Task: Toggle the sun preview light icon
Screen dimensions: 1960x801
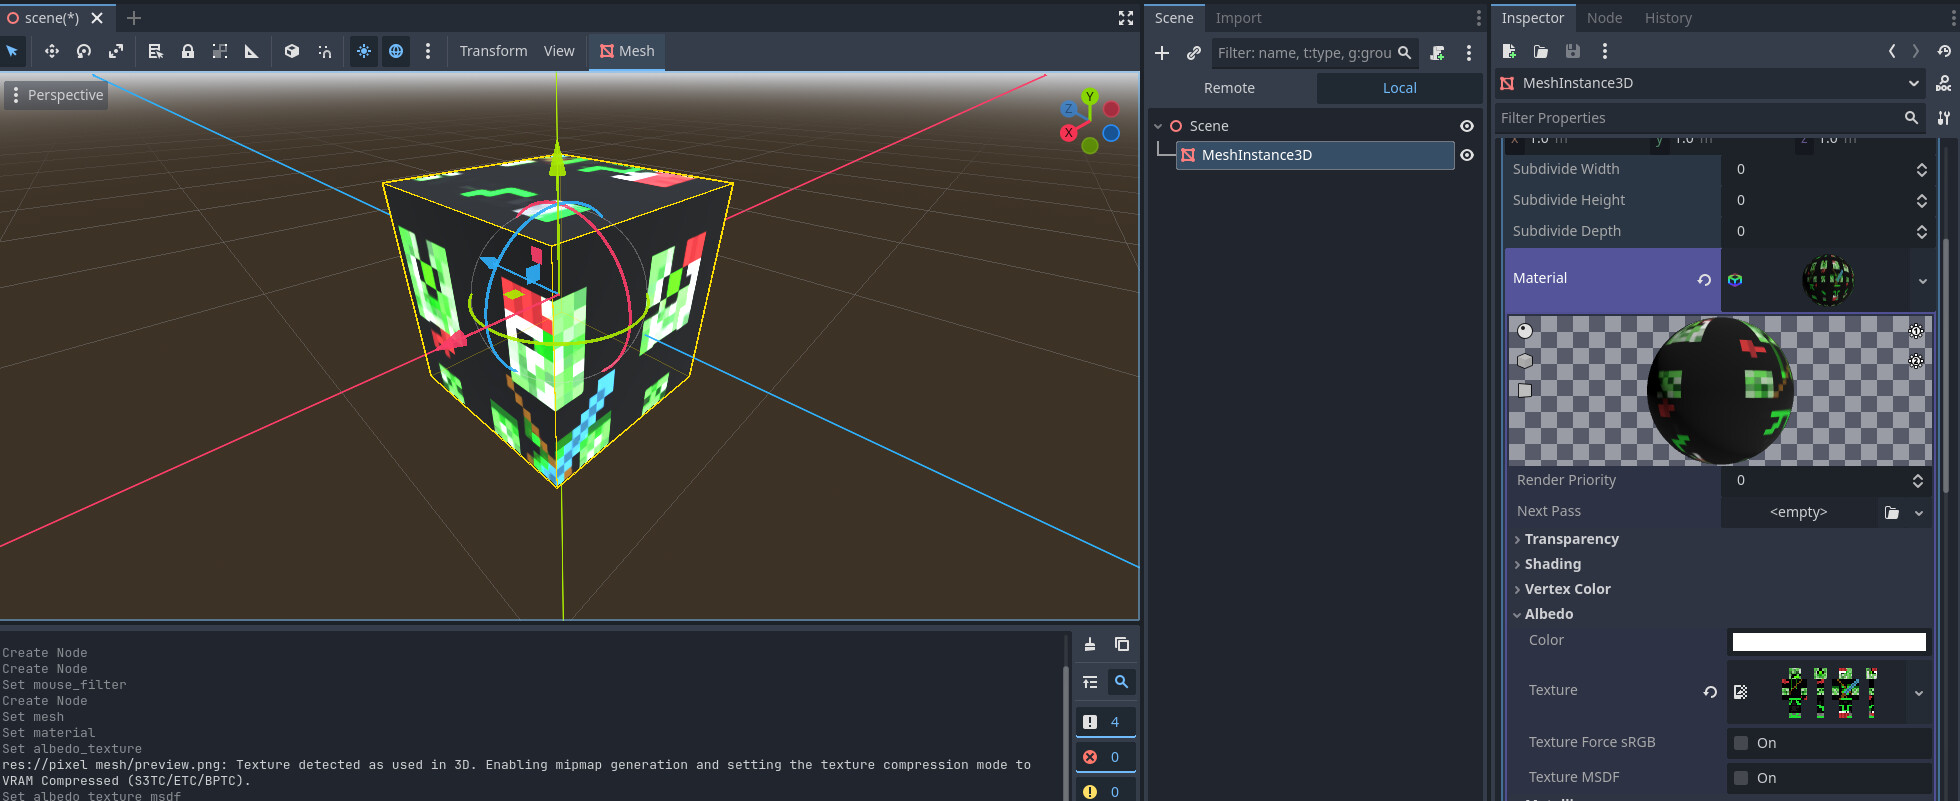Action: coord(364,51)
